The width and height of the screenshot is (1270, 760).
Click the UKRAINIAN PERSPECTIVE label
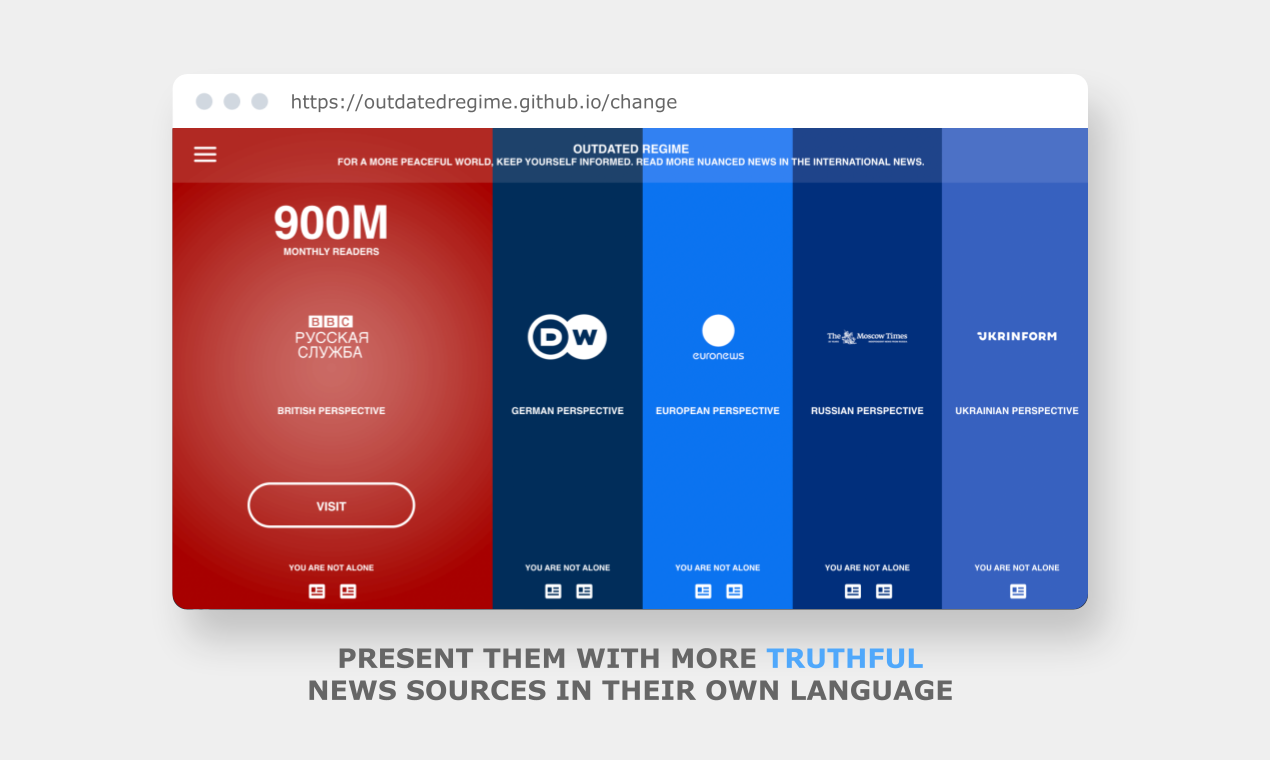pos(1016,410)
